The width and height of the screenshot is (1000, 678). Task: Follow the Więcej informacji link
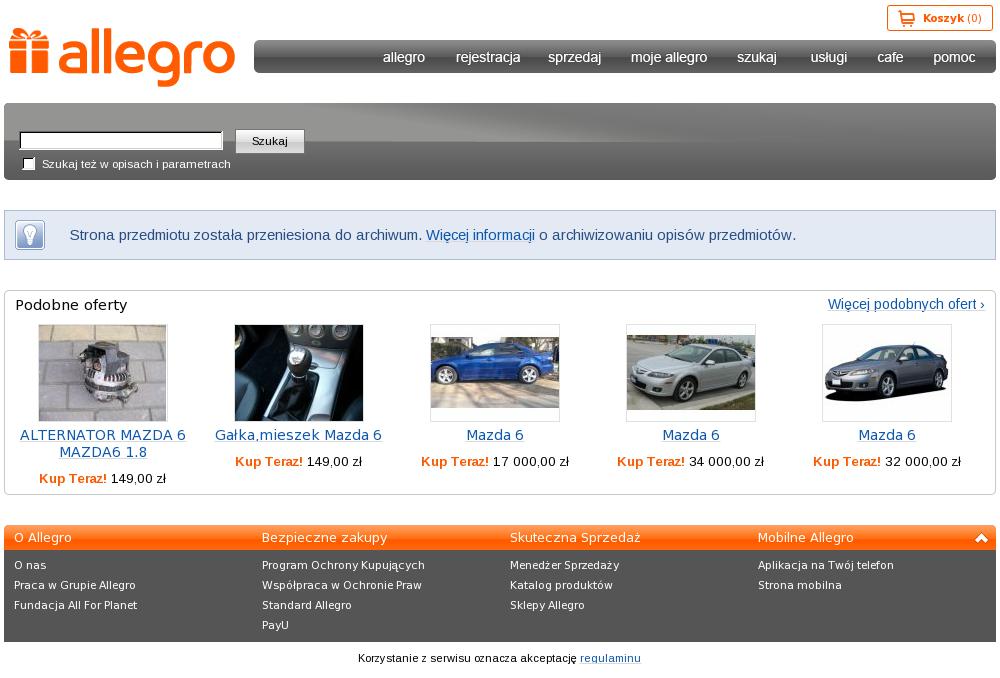pos(480,235)
